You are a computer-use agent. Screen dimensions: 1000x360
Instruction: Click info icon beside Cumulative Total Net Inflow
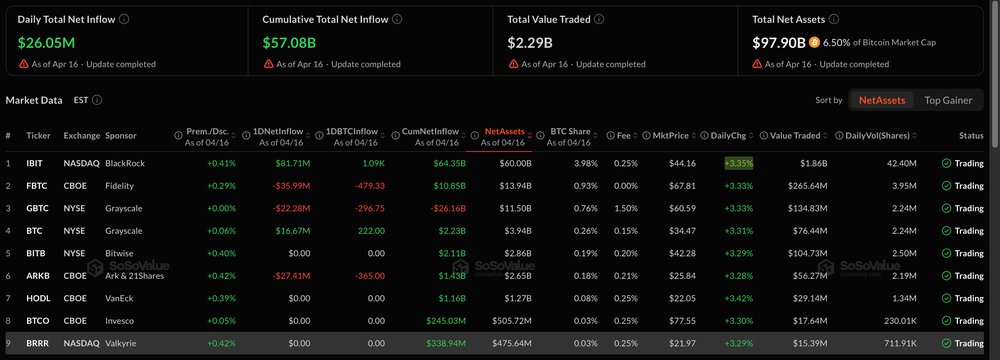coord(397,19)
